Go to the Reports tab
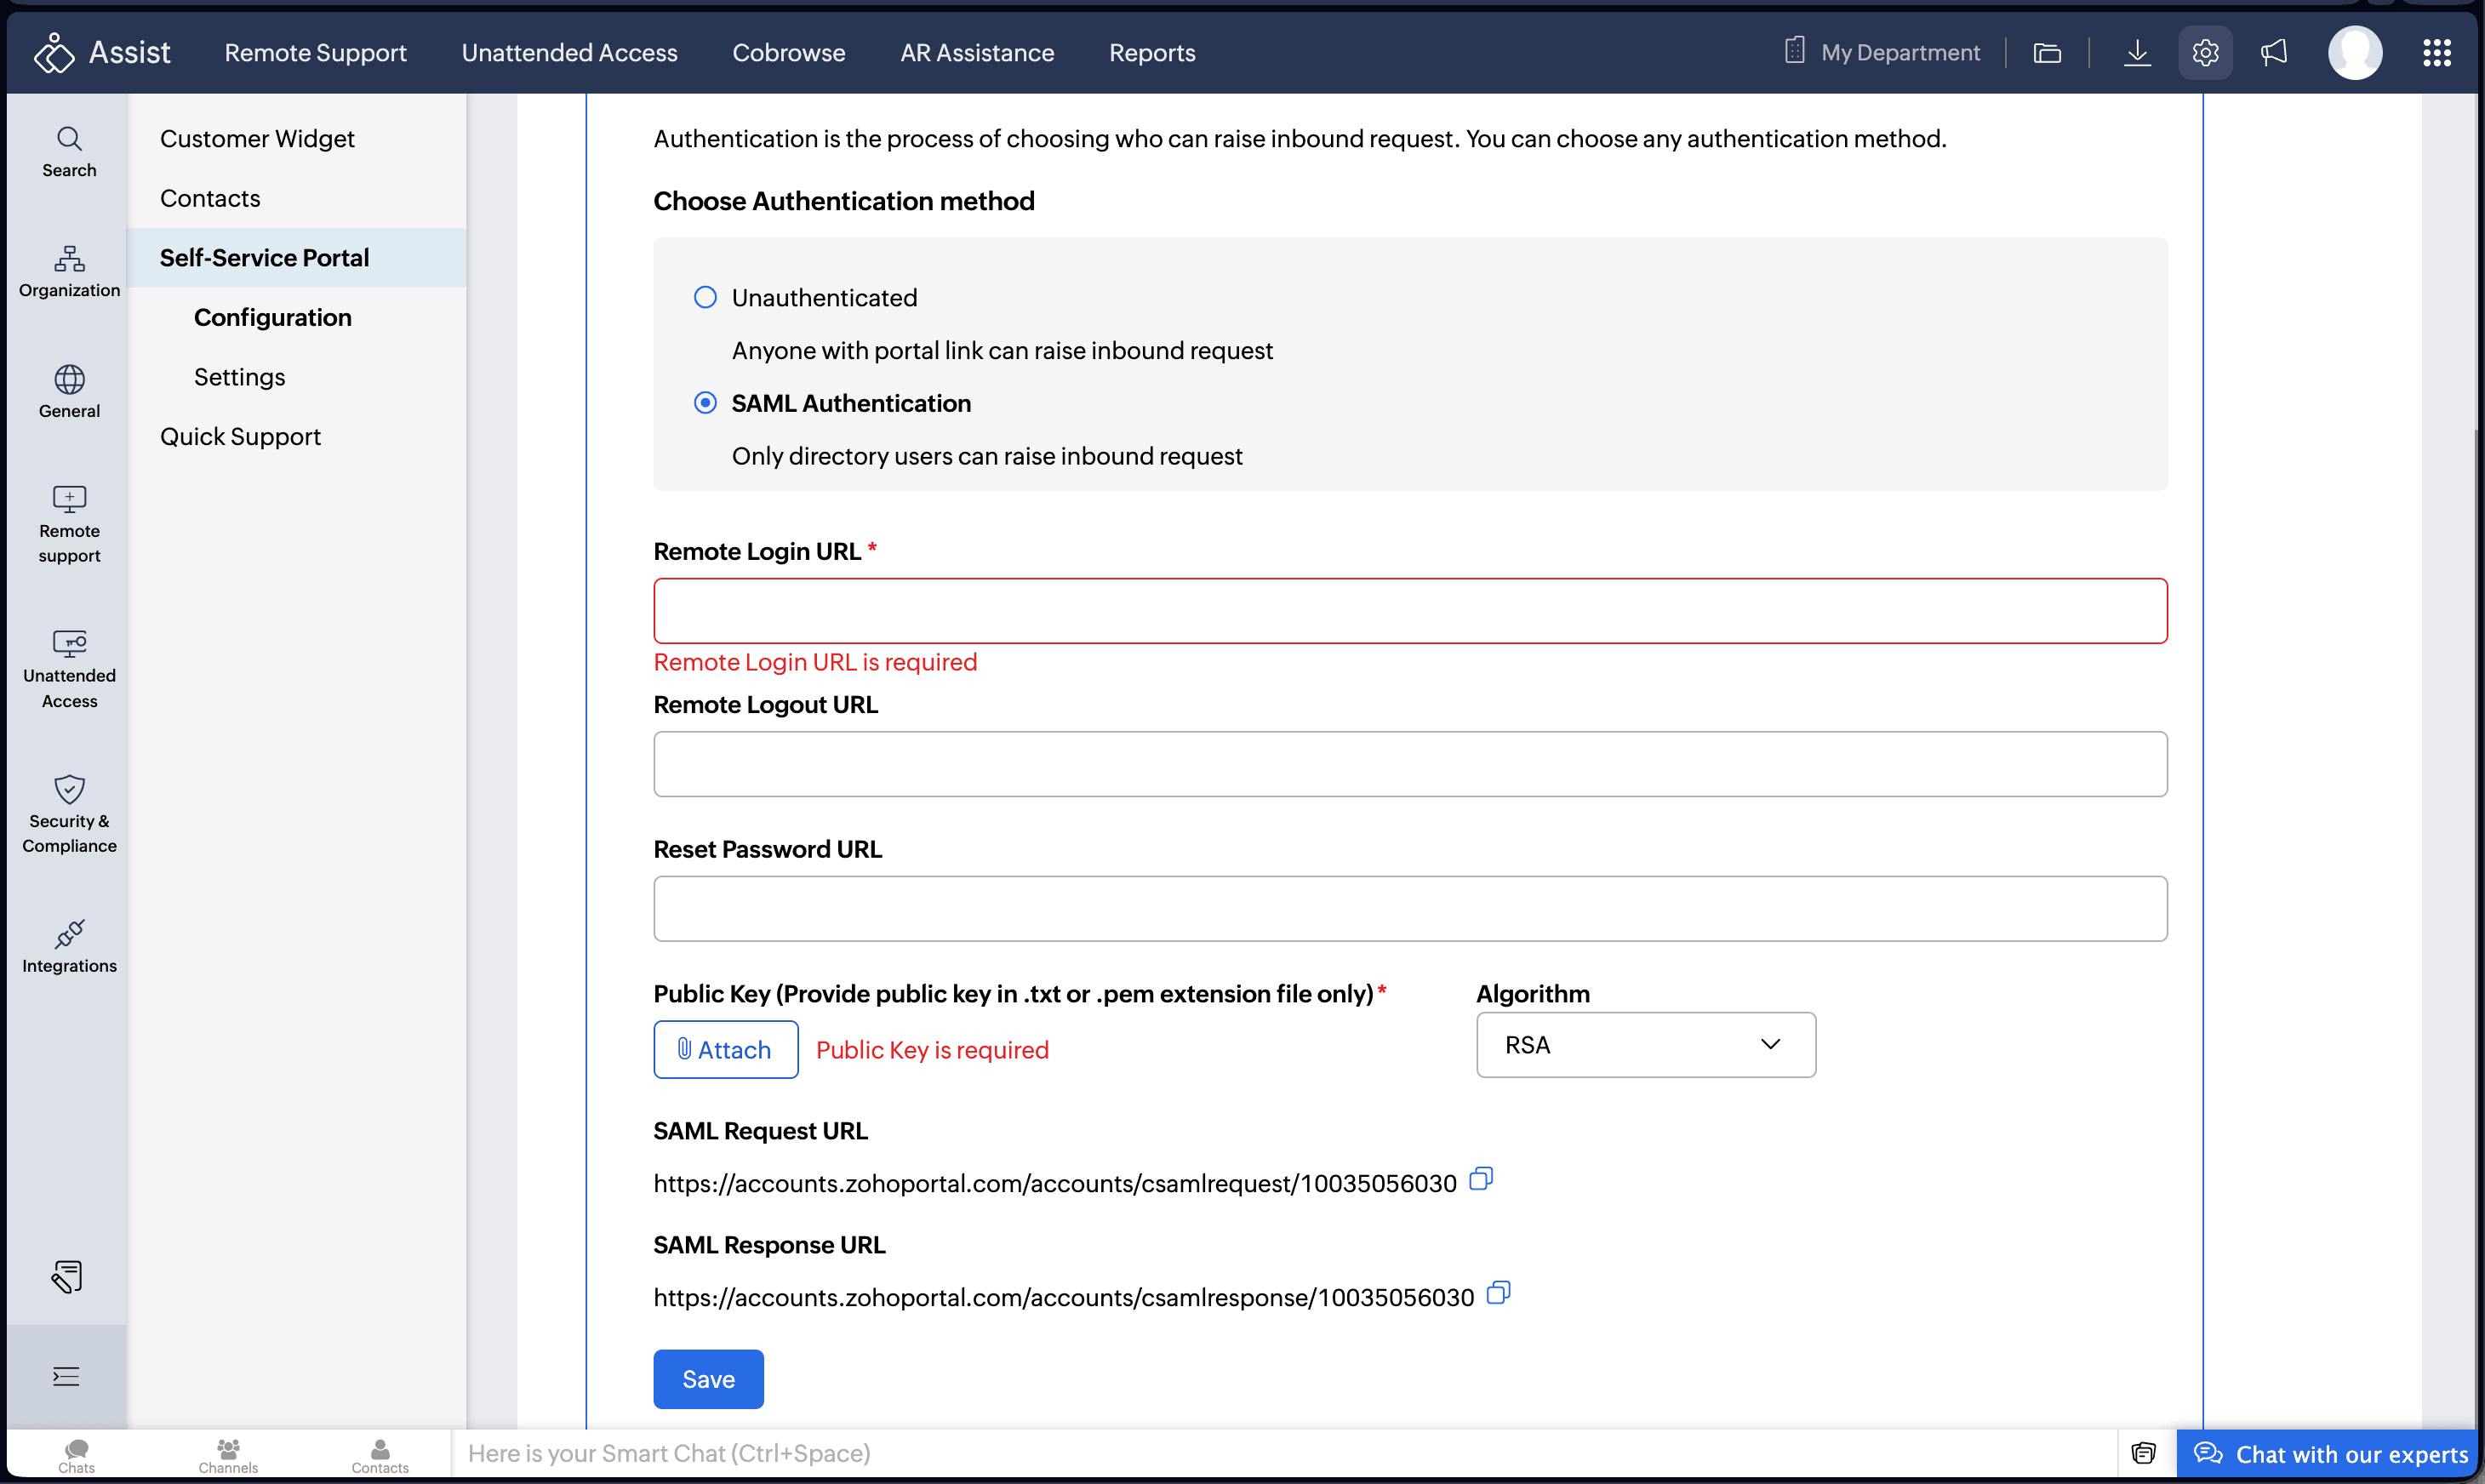 (x=1152, y=52)
